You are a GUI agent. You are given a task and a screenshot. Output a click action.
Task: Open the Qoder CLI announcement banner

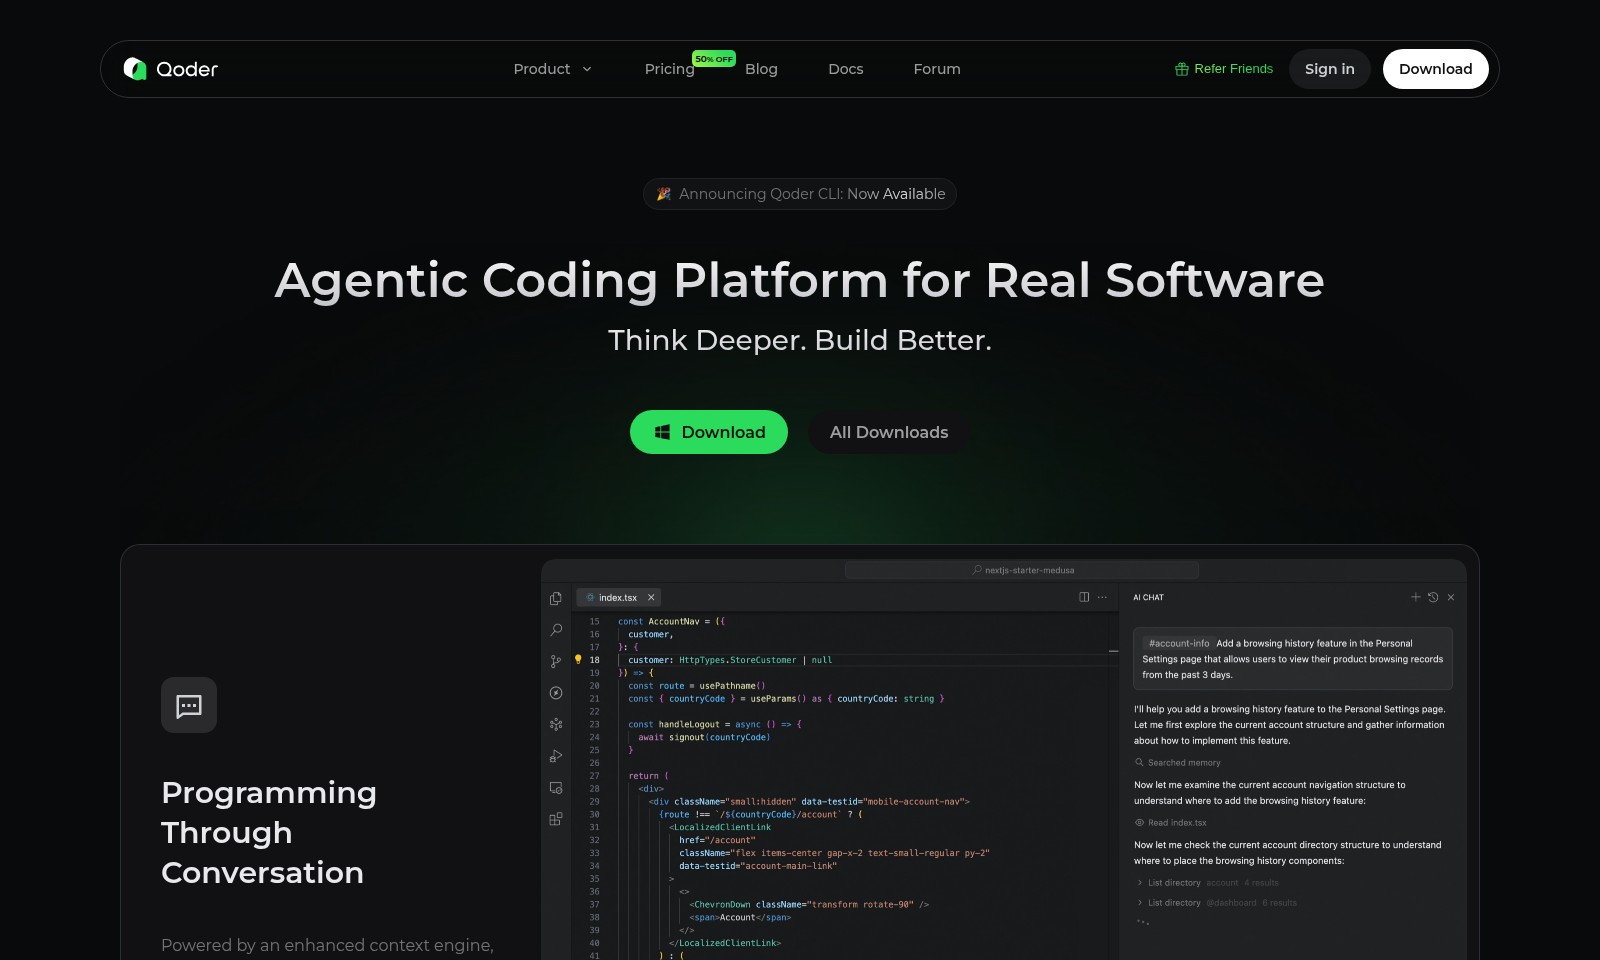800,194
